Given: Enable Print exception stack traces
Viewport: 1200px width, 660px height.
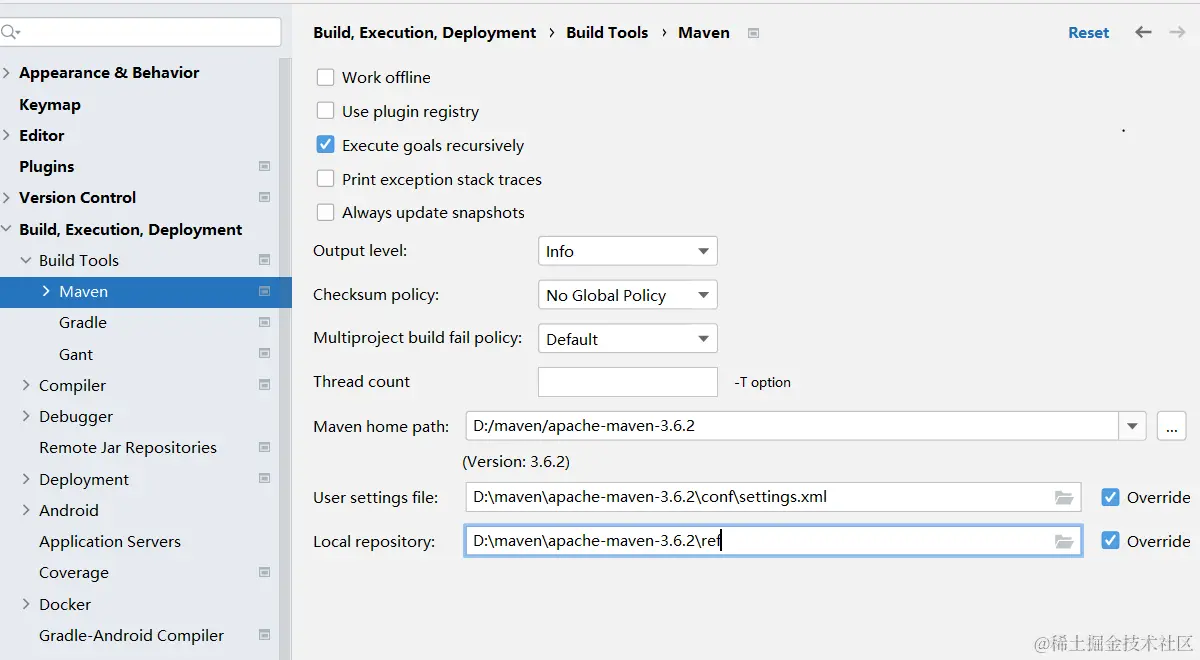Looking at the screenshot, I should [x=325, y=179].
